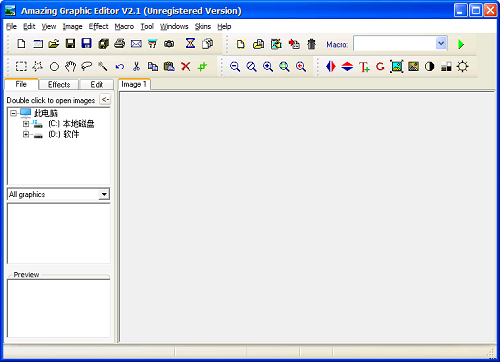Viewport: 500px width, 362px height.
Task: Flip image horizontally
Action: (x=331, y=66)
